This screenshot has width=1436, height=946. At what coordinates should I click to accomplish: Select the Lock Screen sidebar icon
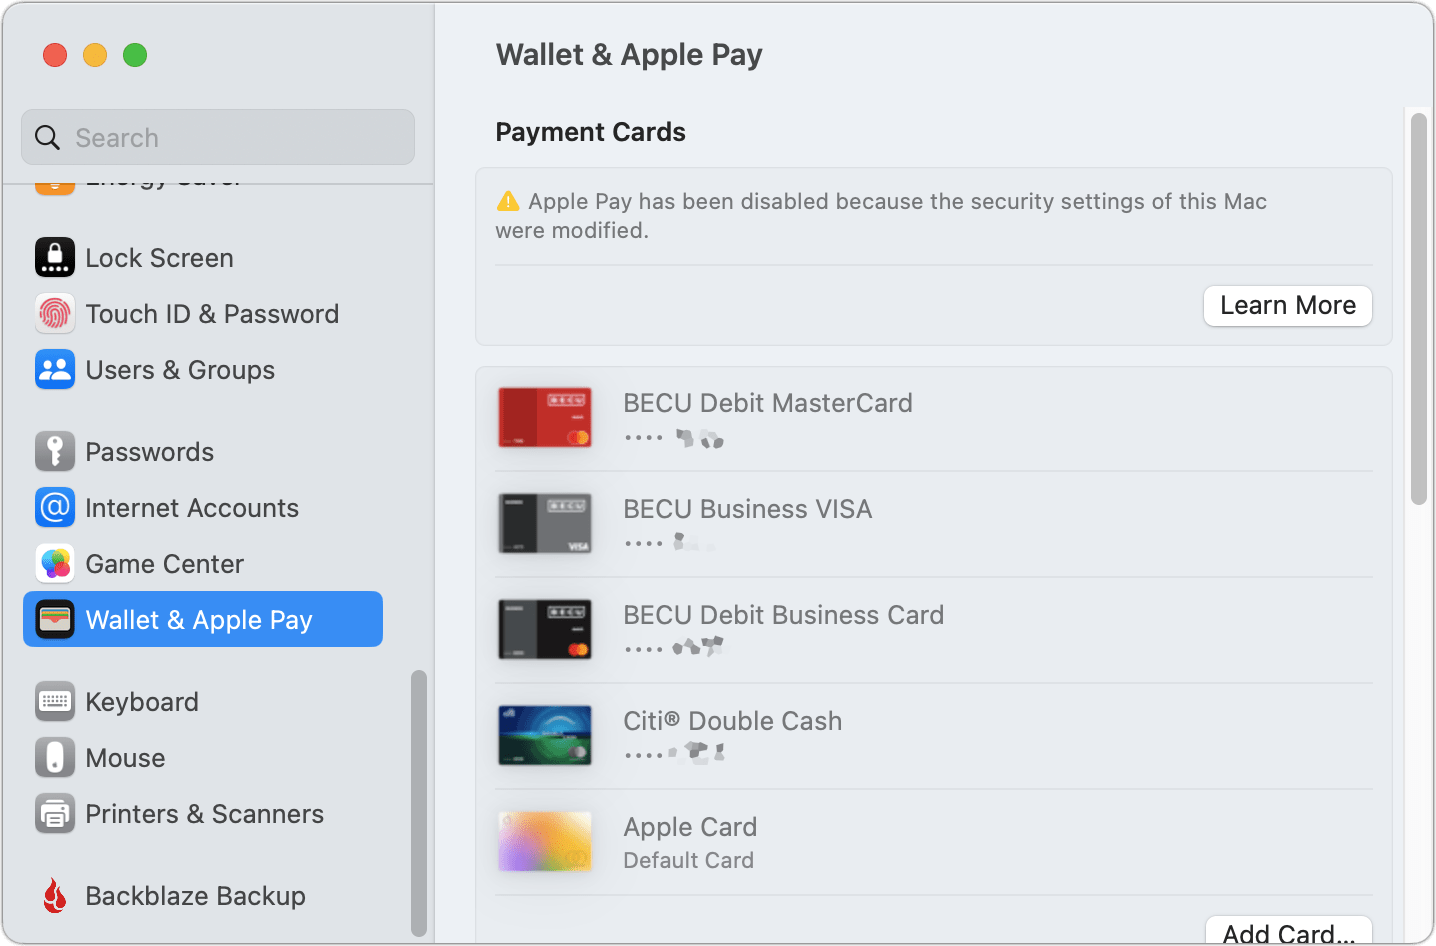(54, 257)
